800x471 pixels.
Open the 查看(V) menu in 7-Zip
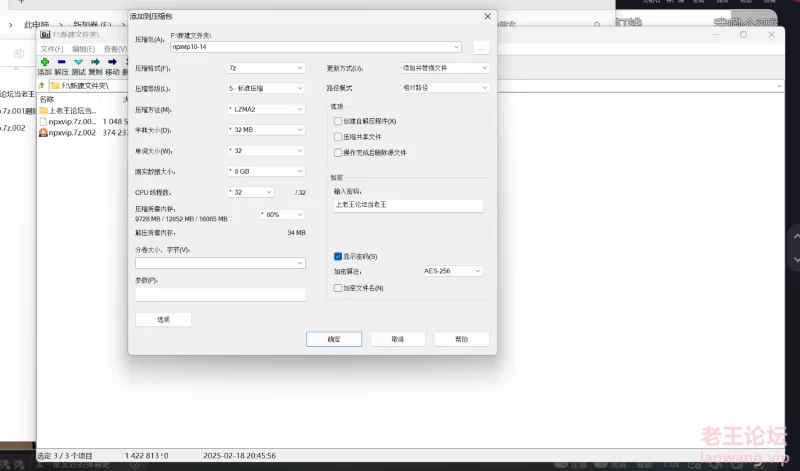pos(115,49)
